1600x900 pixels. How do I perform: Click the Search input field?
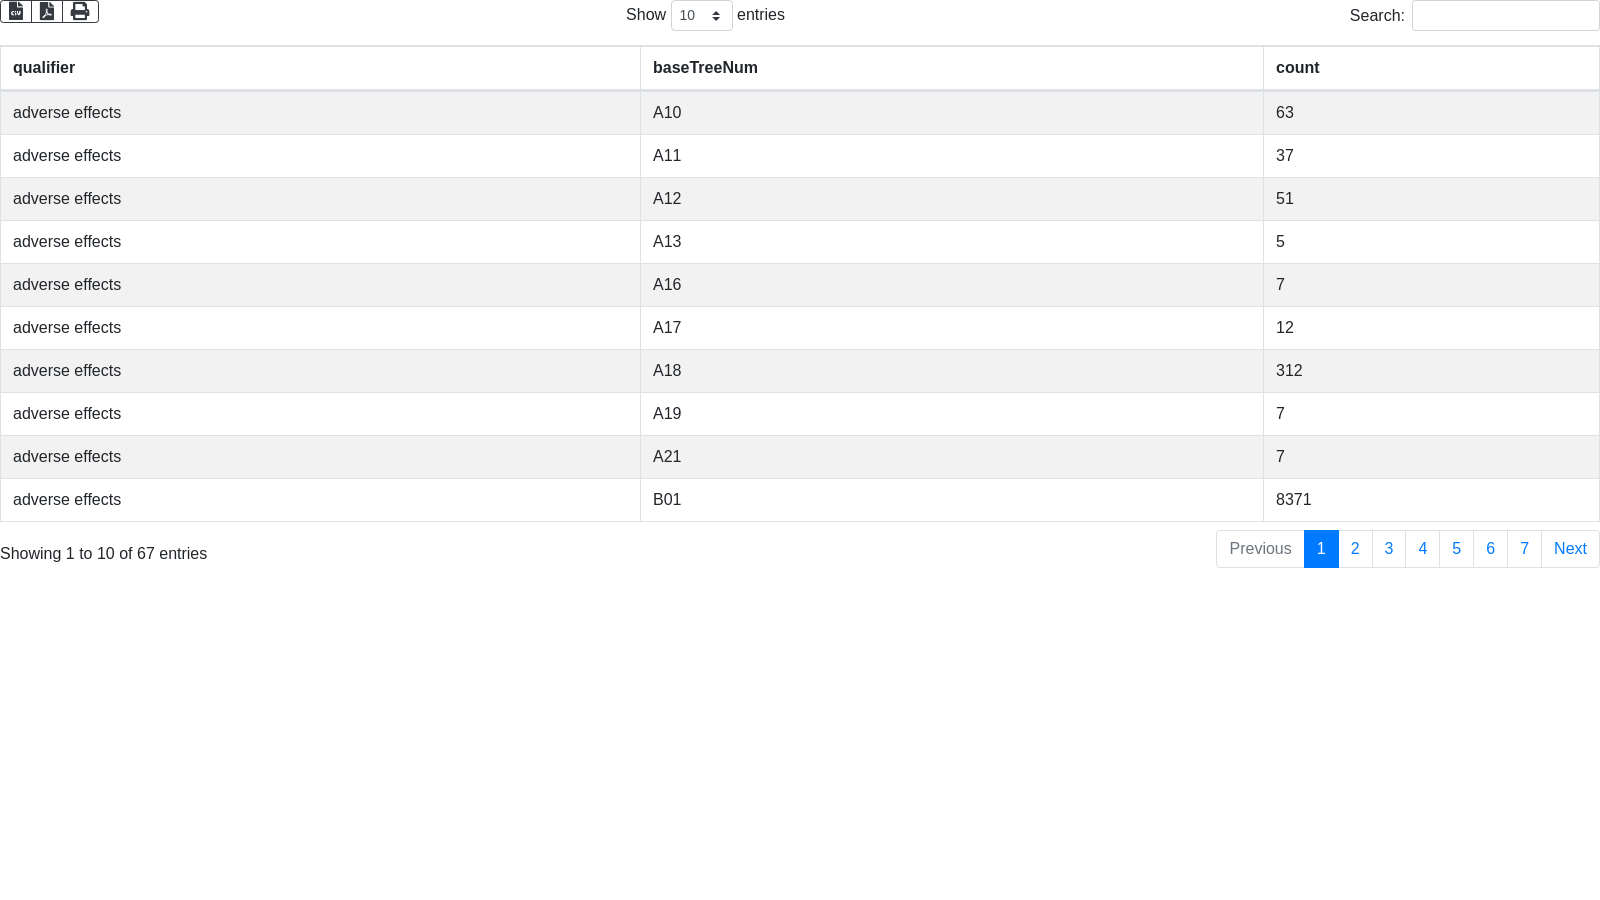[x=1505, y=16]
